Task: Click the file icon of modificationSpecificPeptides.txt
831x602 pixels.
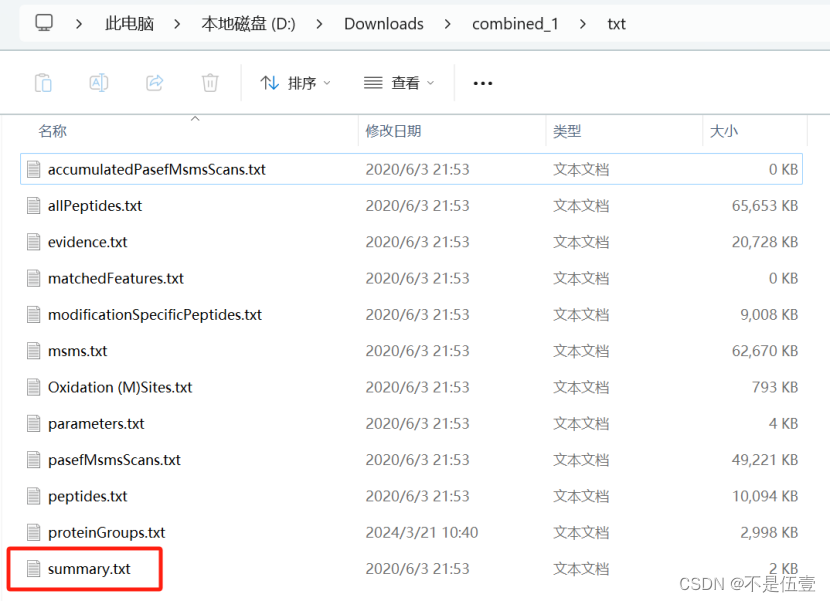Action: pos(33,315)
